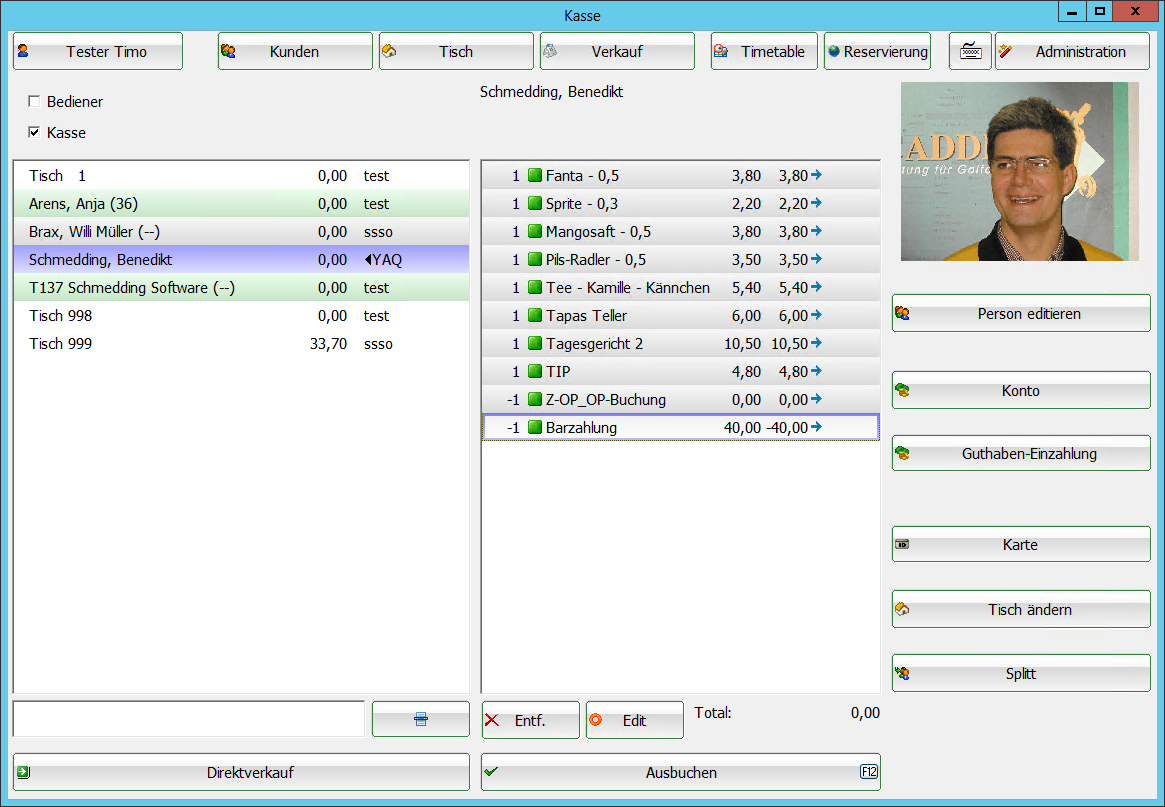Click the customer photo thumbnail
Image resolution: width=1165 pixels, height=807 pixels.
[x=1020, y=171]
